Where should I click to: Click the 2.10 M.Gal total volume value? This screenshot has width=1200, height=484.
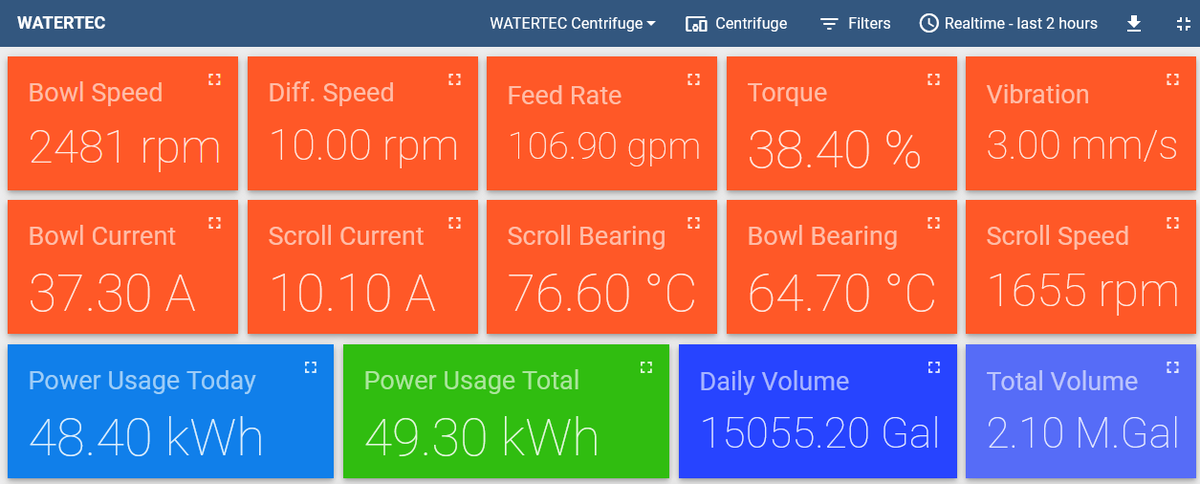[x=1083, y=434]
